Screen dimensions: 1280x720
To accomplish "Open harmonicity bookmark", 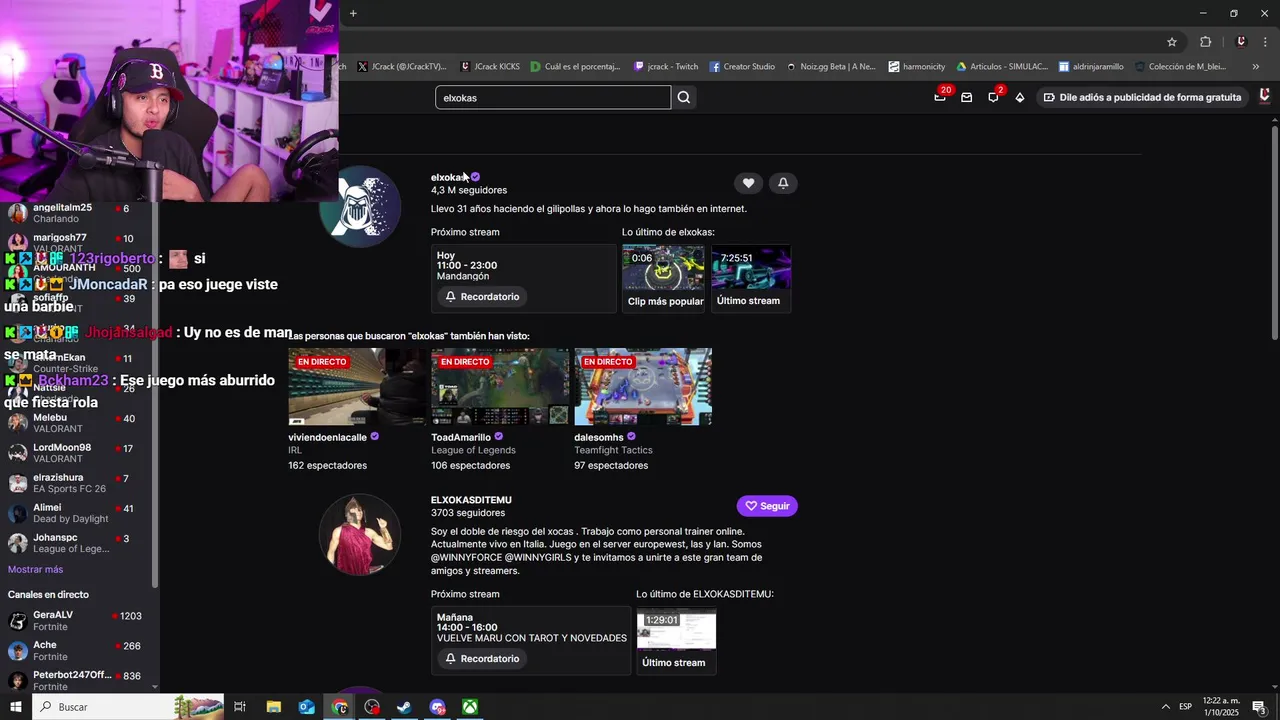I will click(917, 67).
